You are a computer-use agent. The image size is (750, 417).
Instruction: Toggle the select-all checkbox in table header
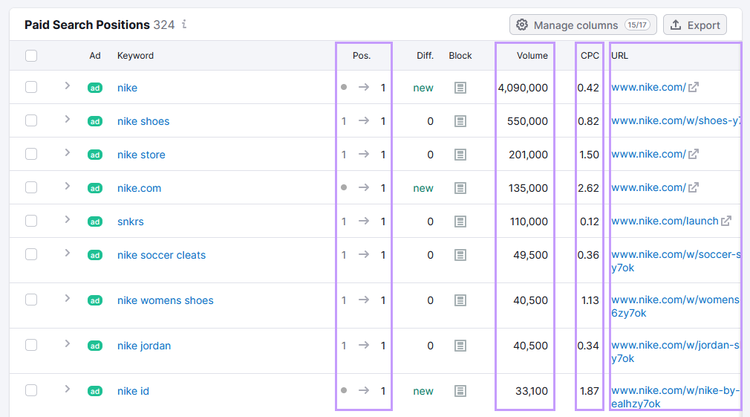click(31, 56)
